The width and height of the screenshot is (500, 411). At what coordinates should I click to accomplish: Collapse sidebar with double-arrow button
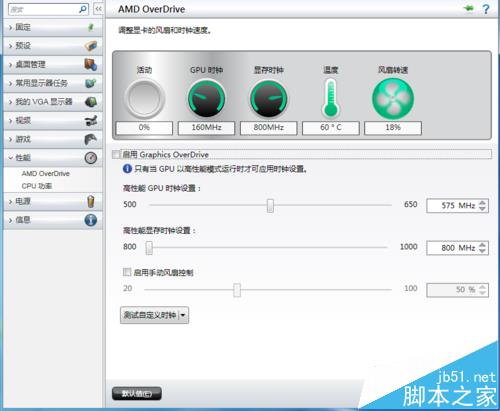pyautogui.click(x=98, y=9)
